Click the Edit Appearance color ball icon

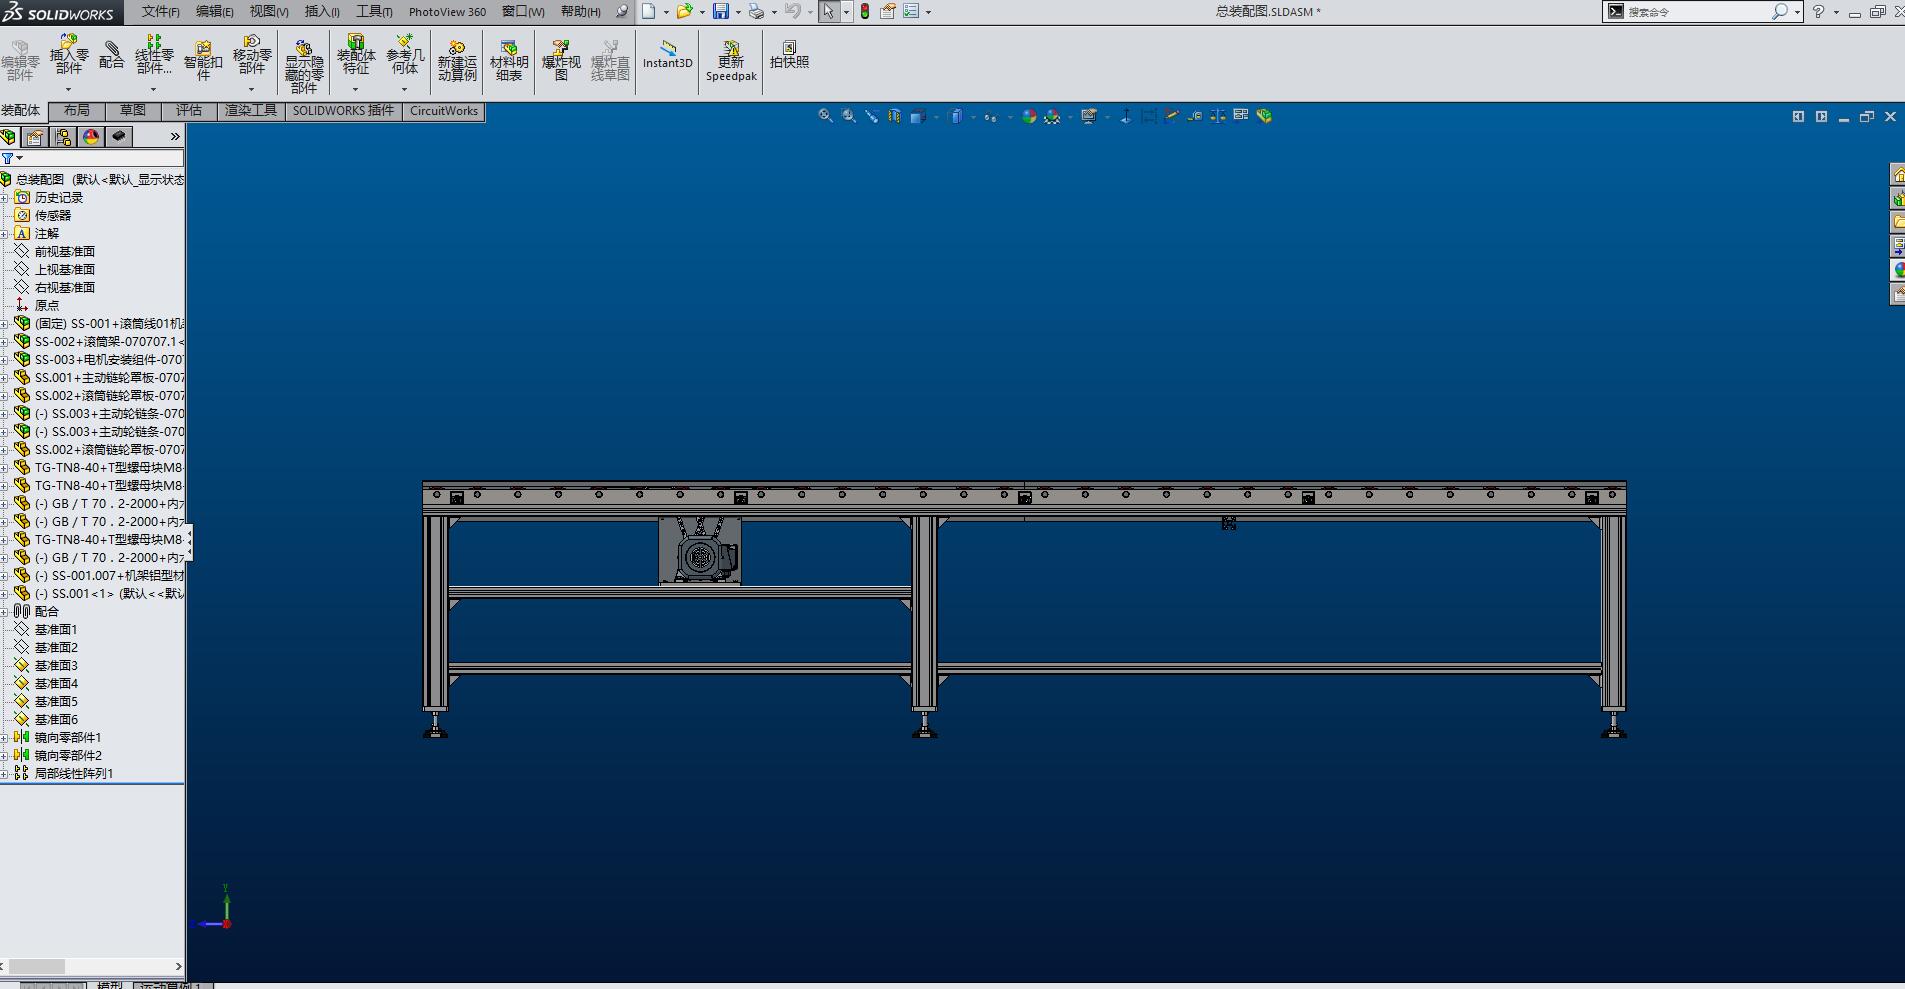pos(1029,116)
